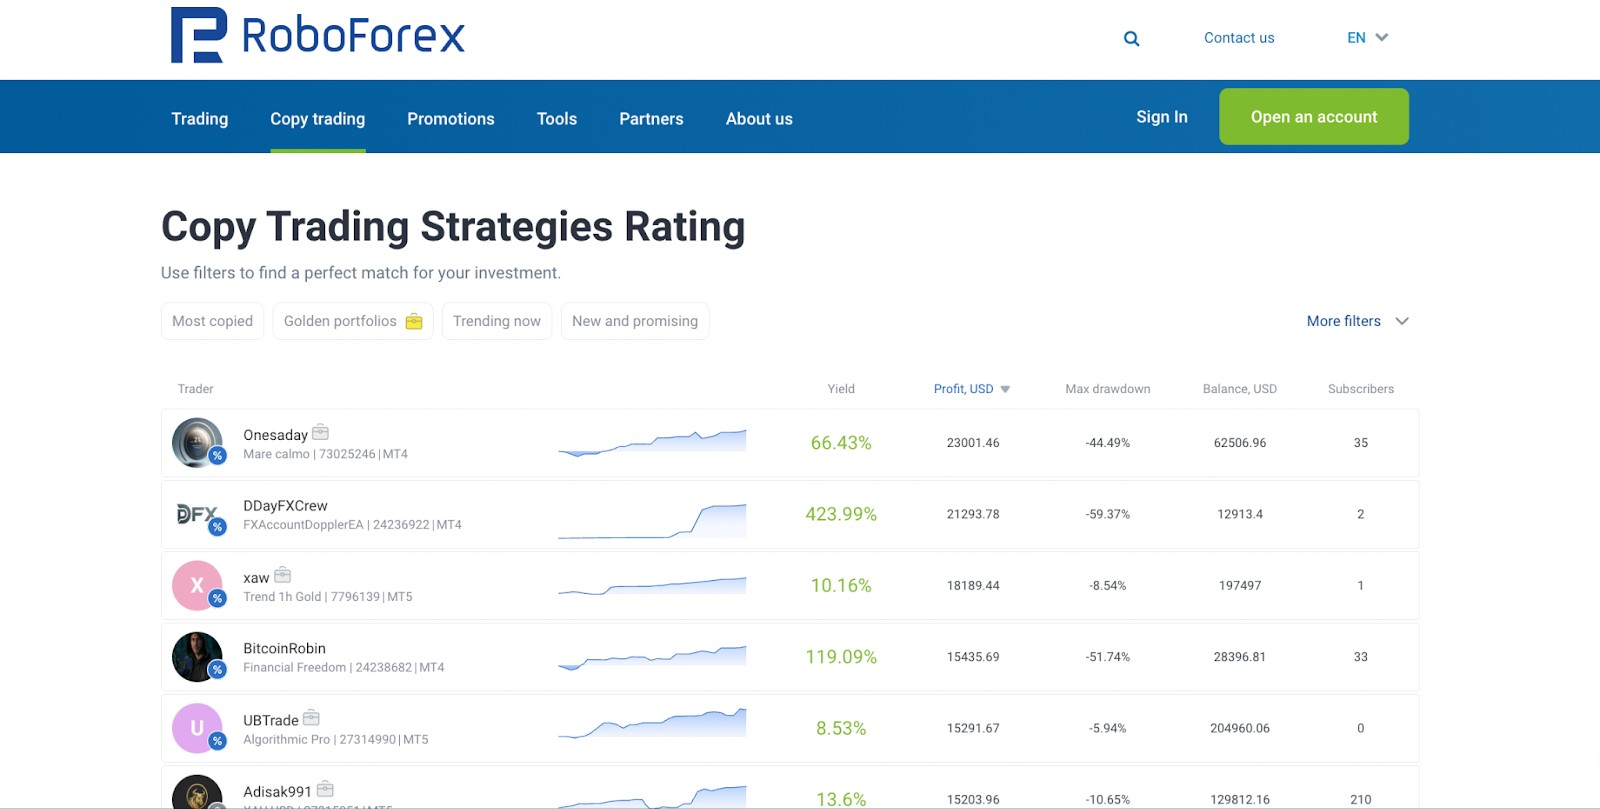This screenshot has width=1600, height=809.
Task: Open the DDayFXCrew strategy name
Action: pos(285,506)
